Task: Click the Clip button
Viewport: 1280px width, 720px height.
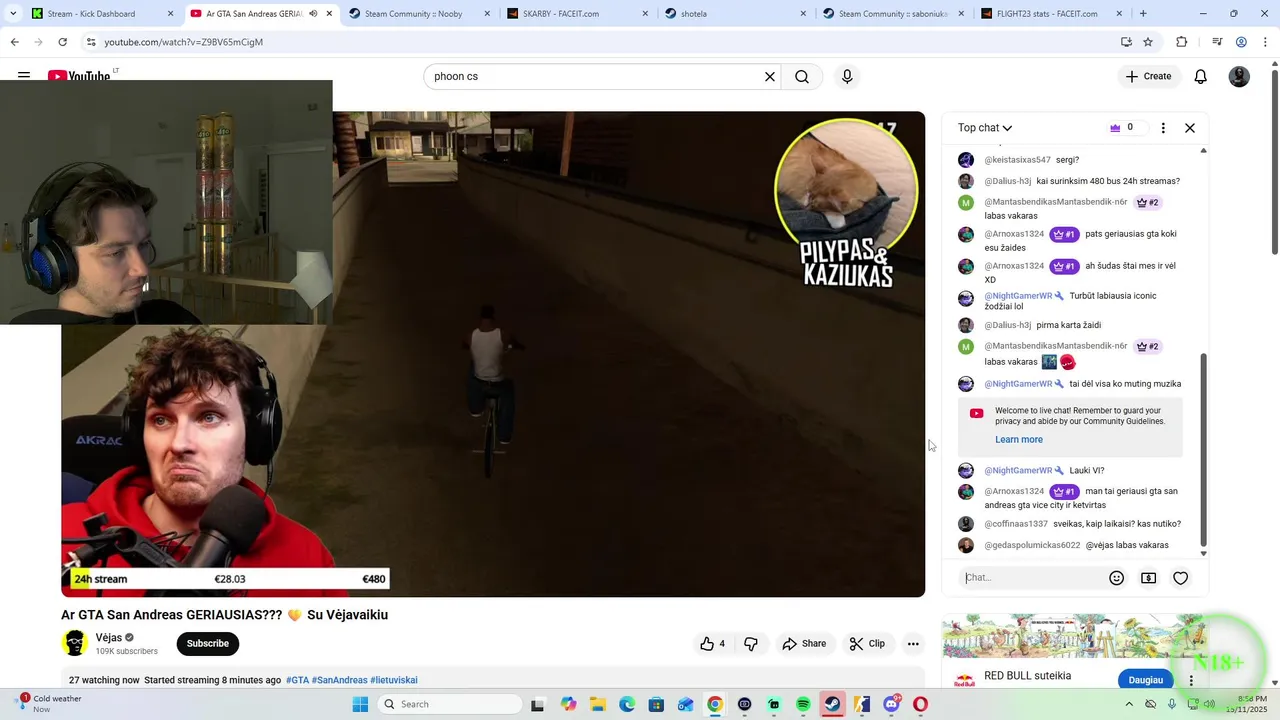Action: 867,644
